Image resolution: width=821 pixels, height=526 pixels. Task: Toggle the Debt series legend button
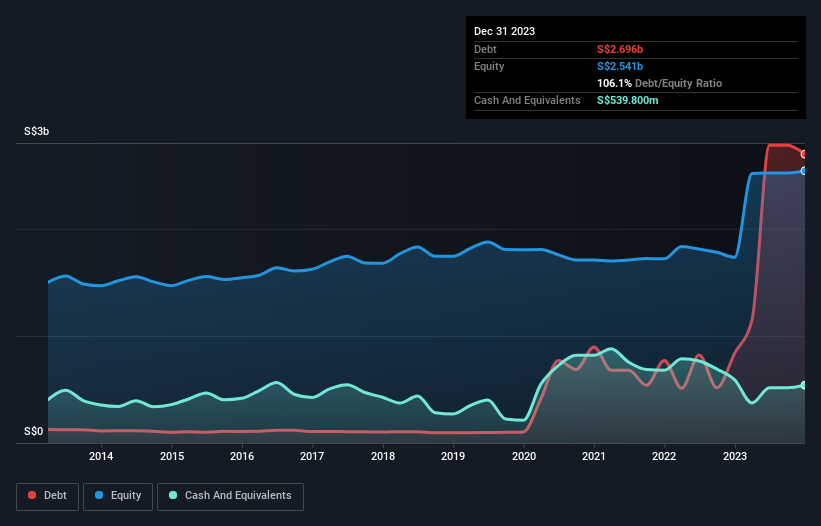[x=48, y=496]
